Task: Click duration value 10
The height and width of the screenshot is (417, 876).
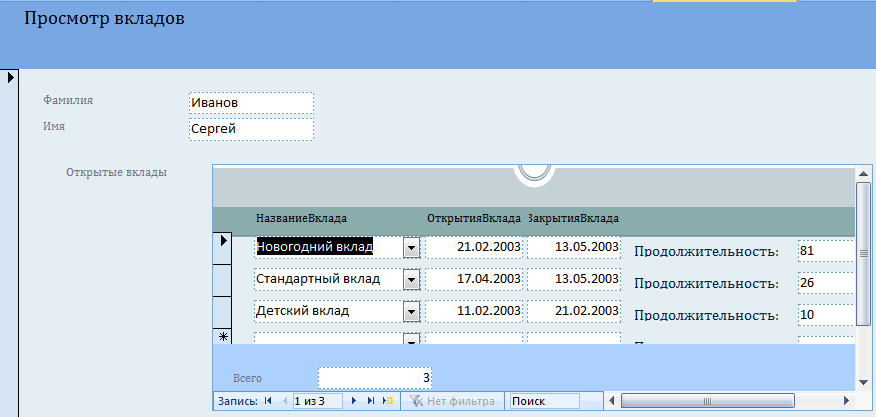Action: (x=826, y=315)
